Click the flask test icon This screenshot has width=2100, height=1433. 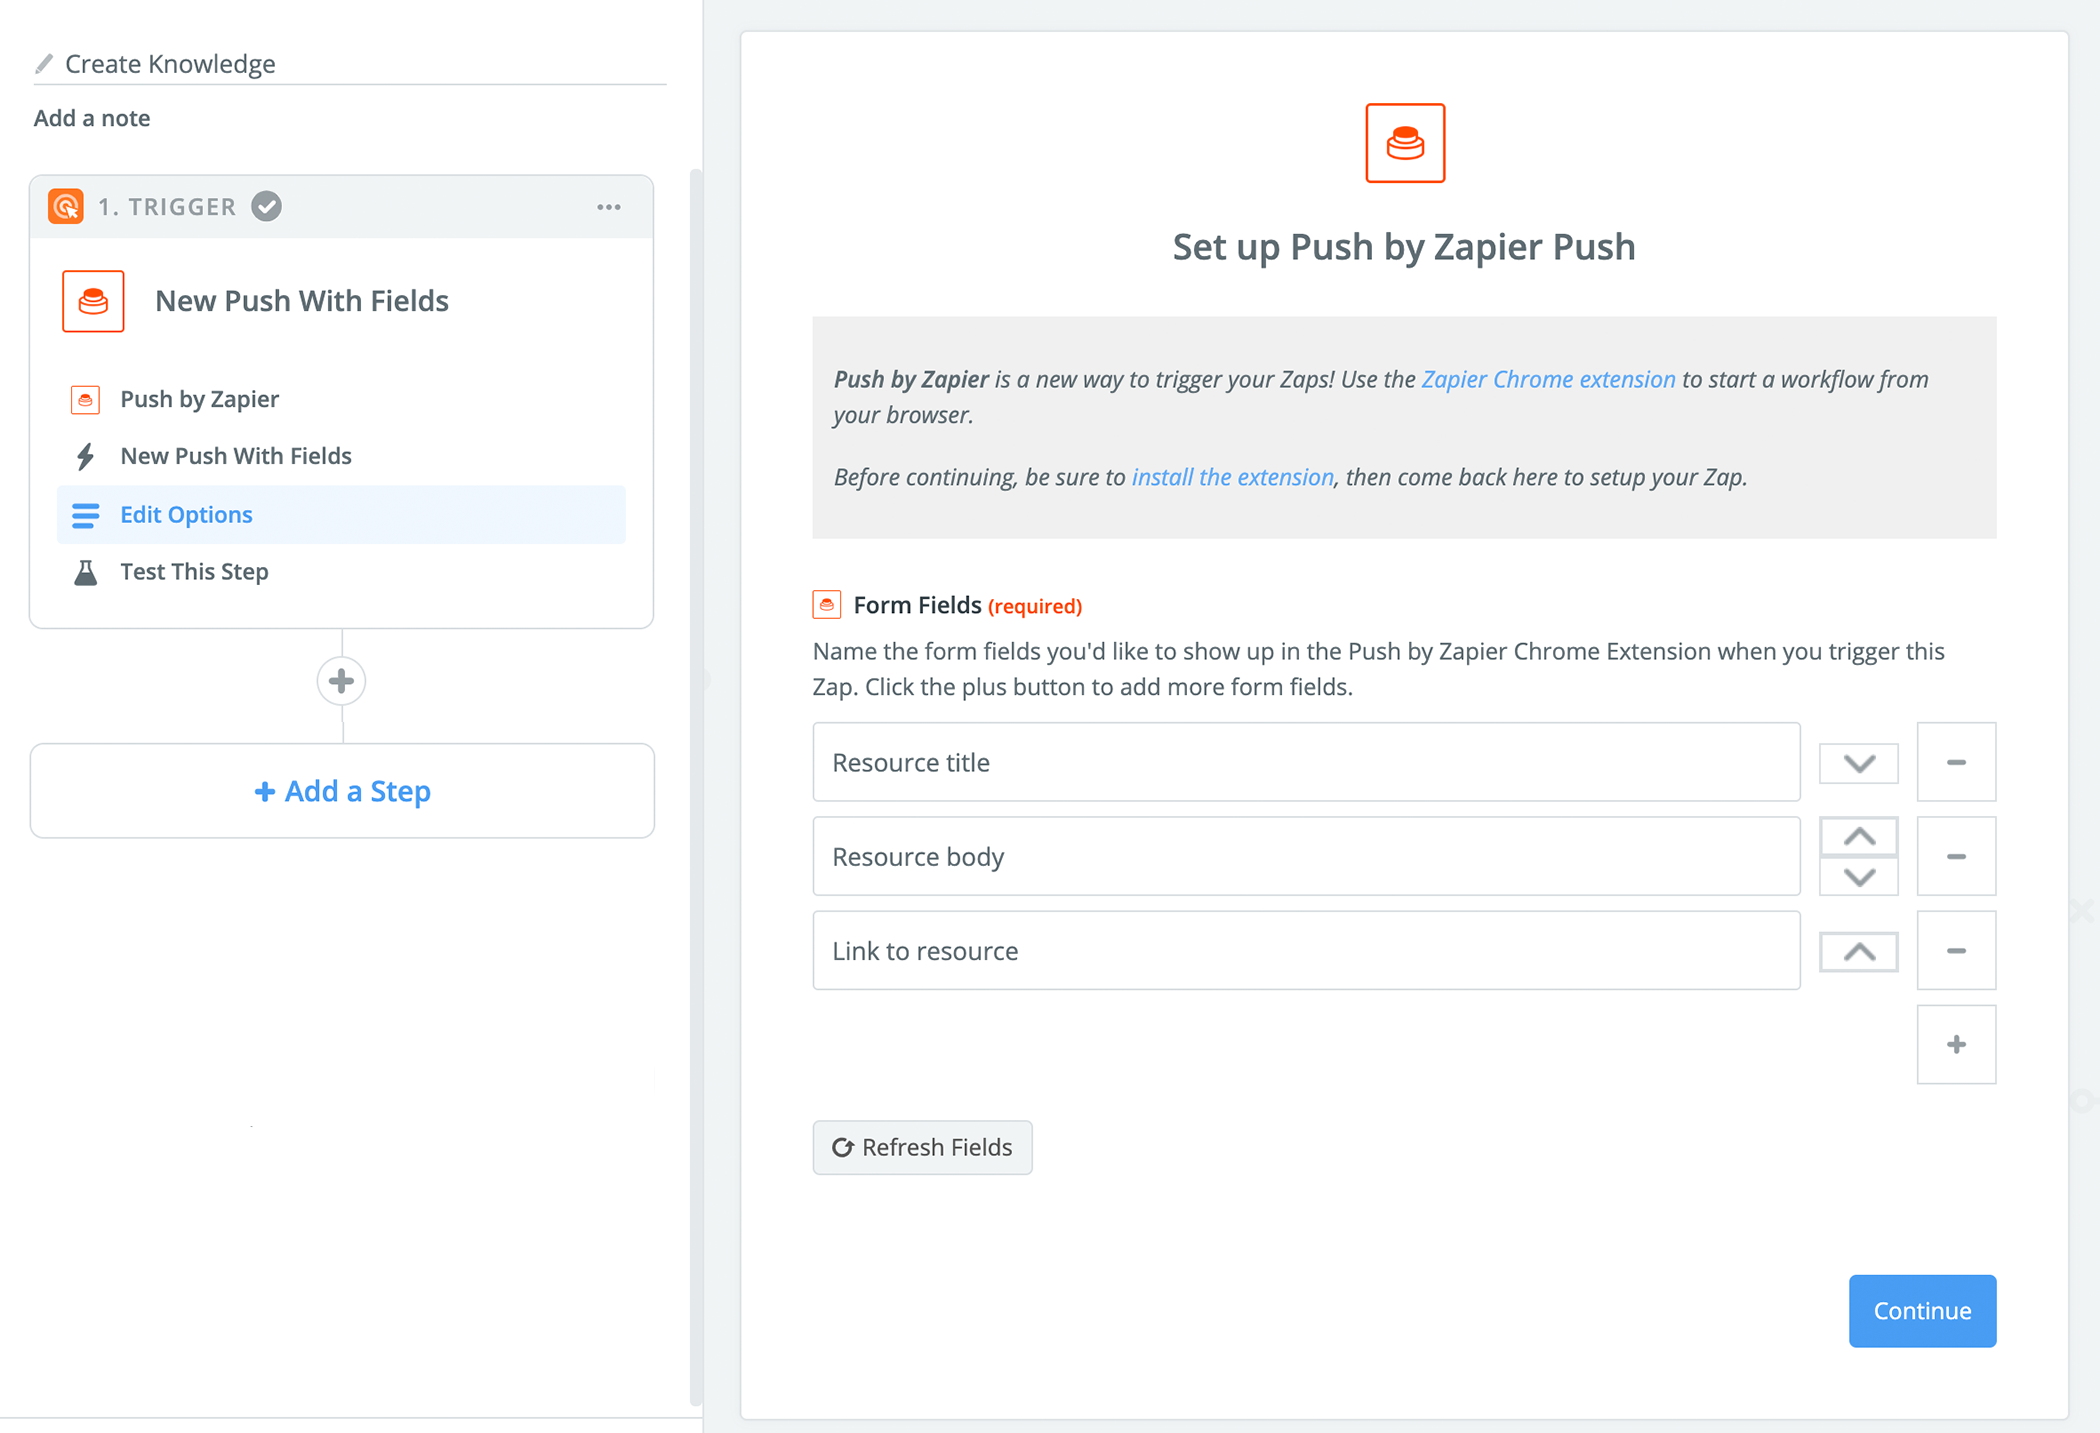(85, 572)
